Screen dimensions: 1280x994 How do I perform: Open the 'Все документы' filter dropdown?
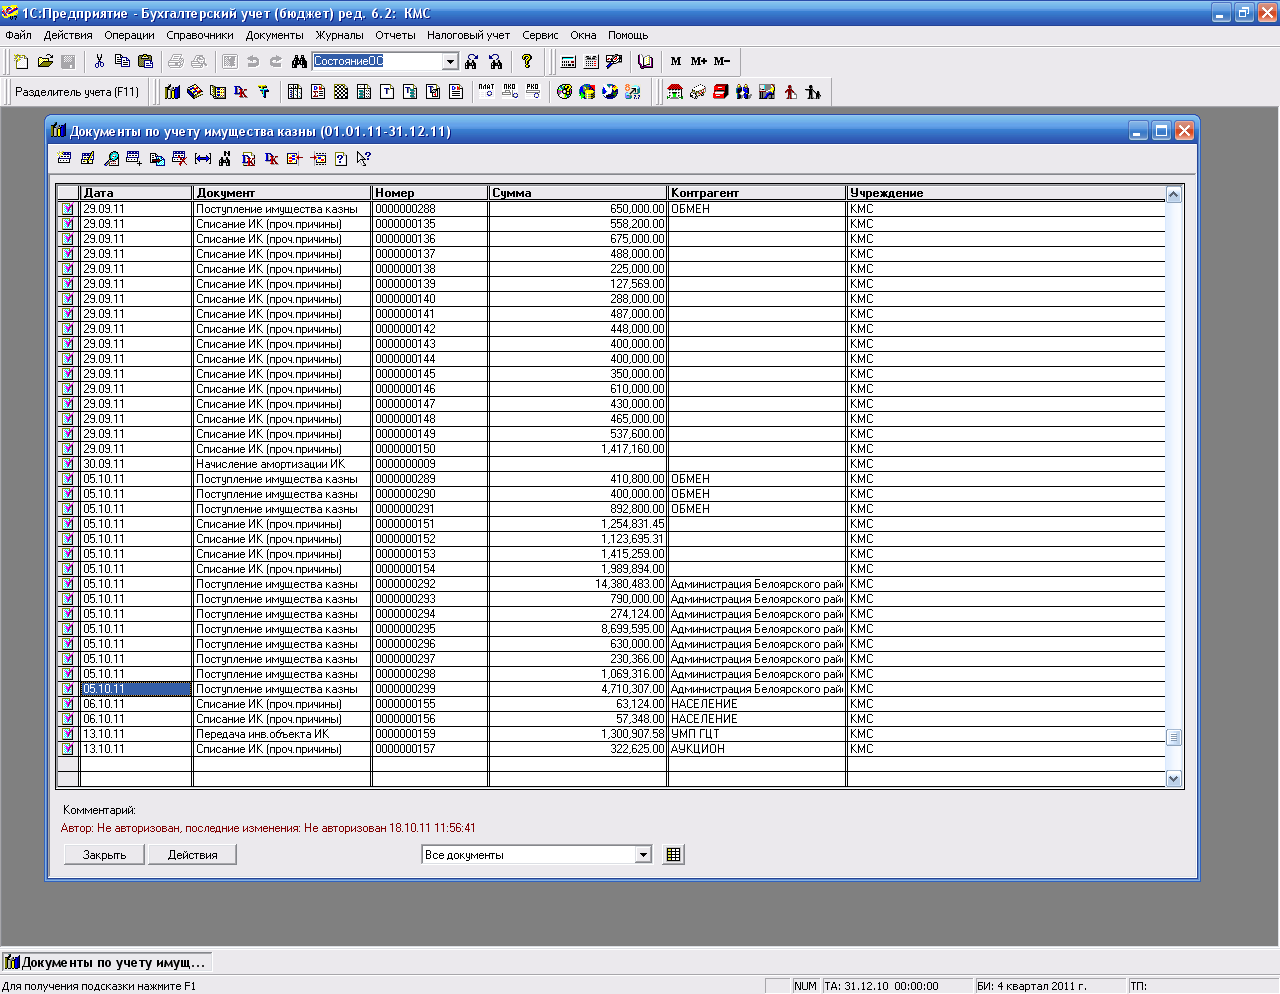(643, 855)
